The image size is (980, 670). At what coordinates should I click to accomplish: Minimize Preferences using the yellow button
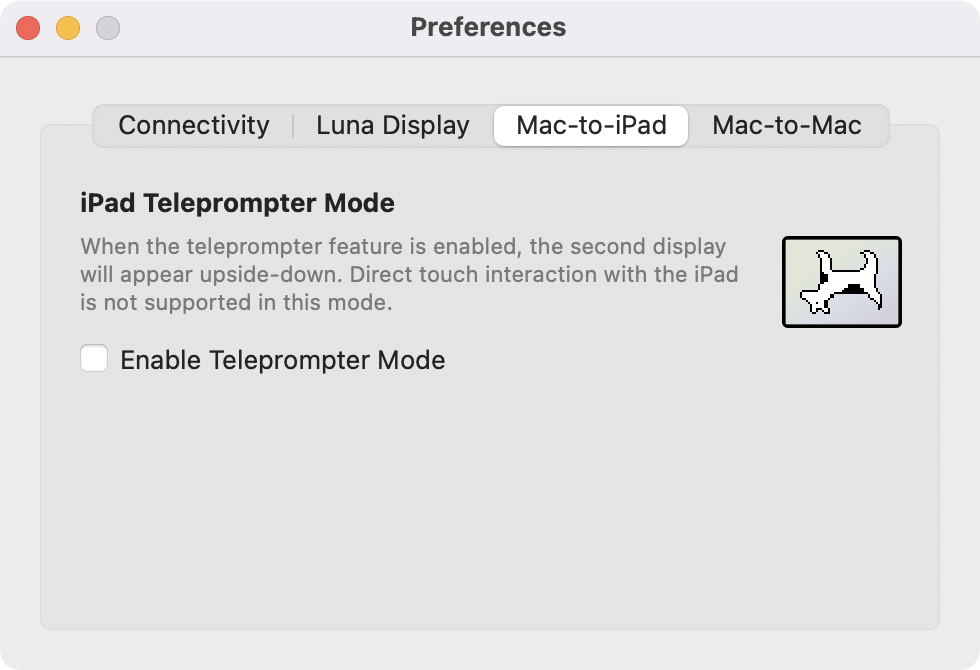click(x=68, y=28)
